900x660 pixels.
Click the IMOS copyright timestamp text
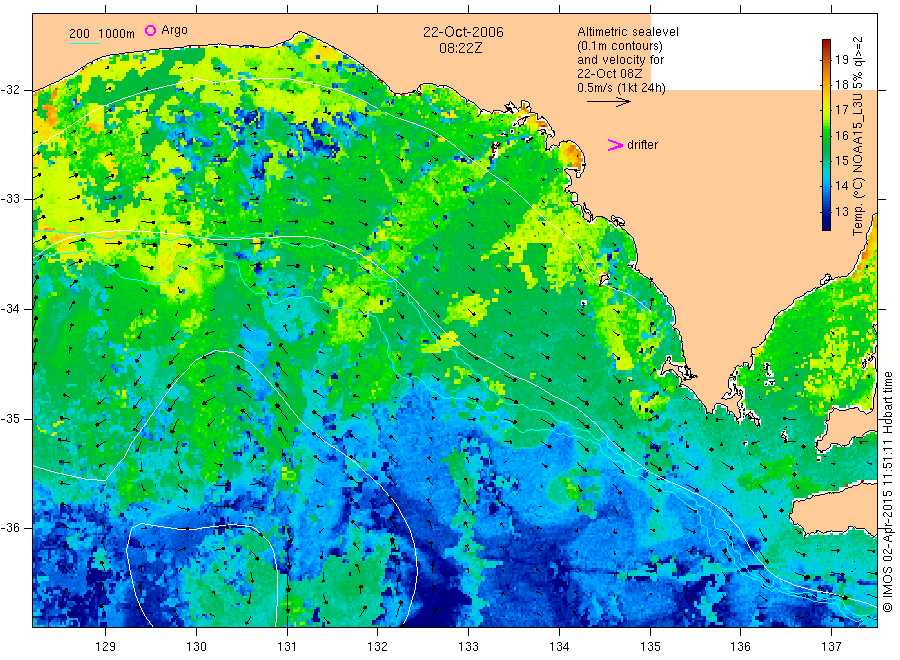point(888,492)
